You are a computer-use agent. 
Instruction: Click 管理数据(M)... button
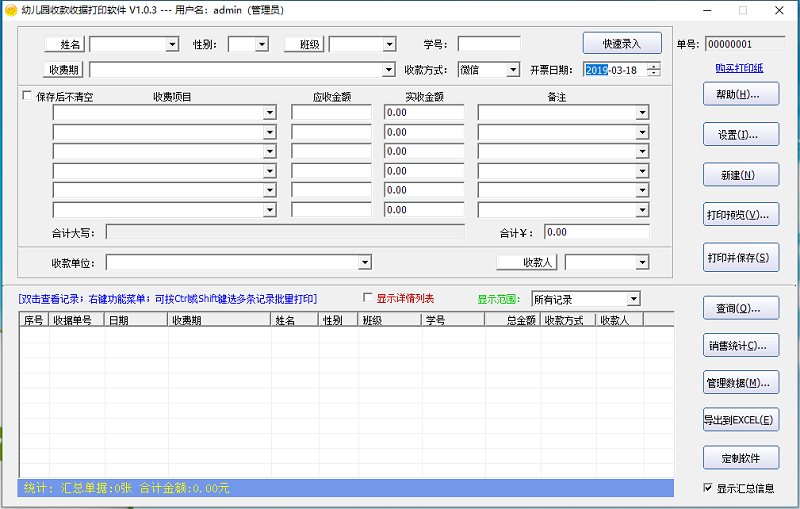point(741,382)
